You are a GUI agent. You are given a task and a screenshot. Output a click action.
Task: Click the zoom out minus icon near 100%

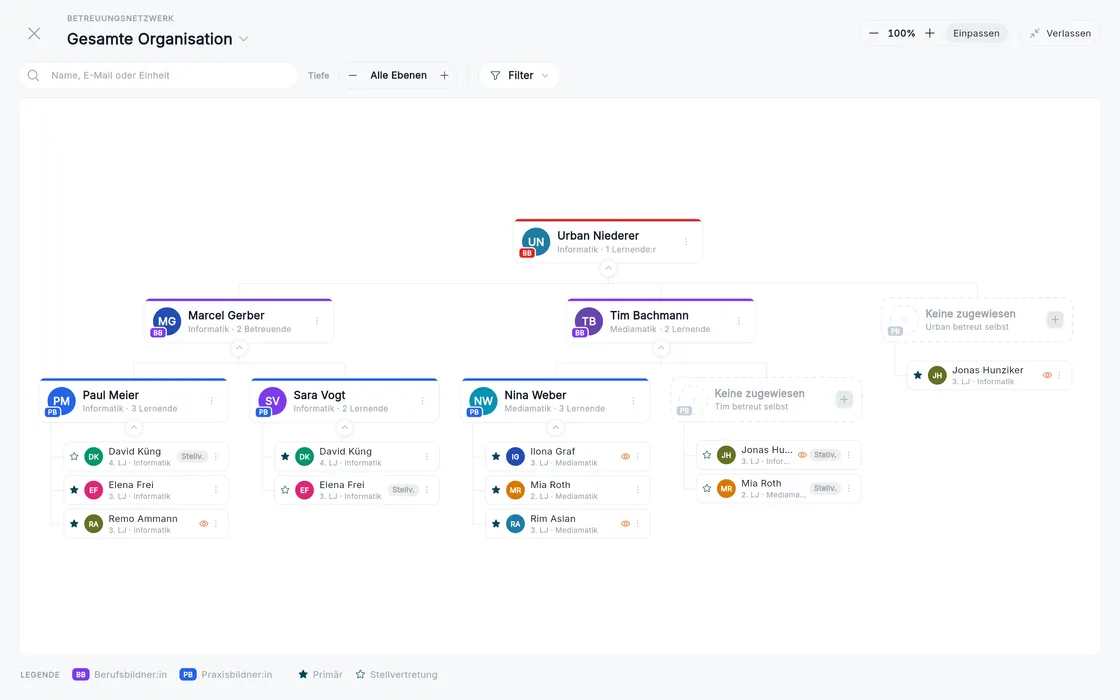point(873,34)
